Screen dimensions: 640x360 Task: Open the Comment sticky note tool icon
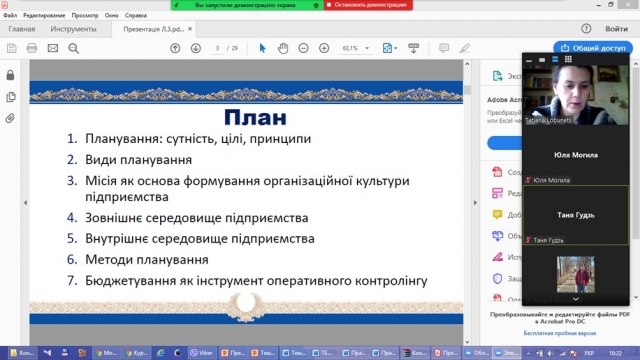(x=497, y=215)
